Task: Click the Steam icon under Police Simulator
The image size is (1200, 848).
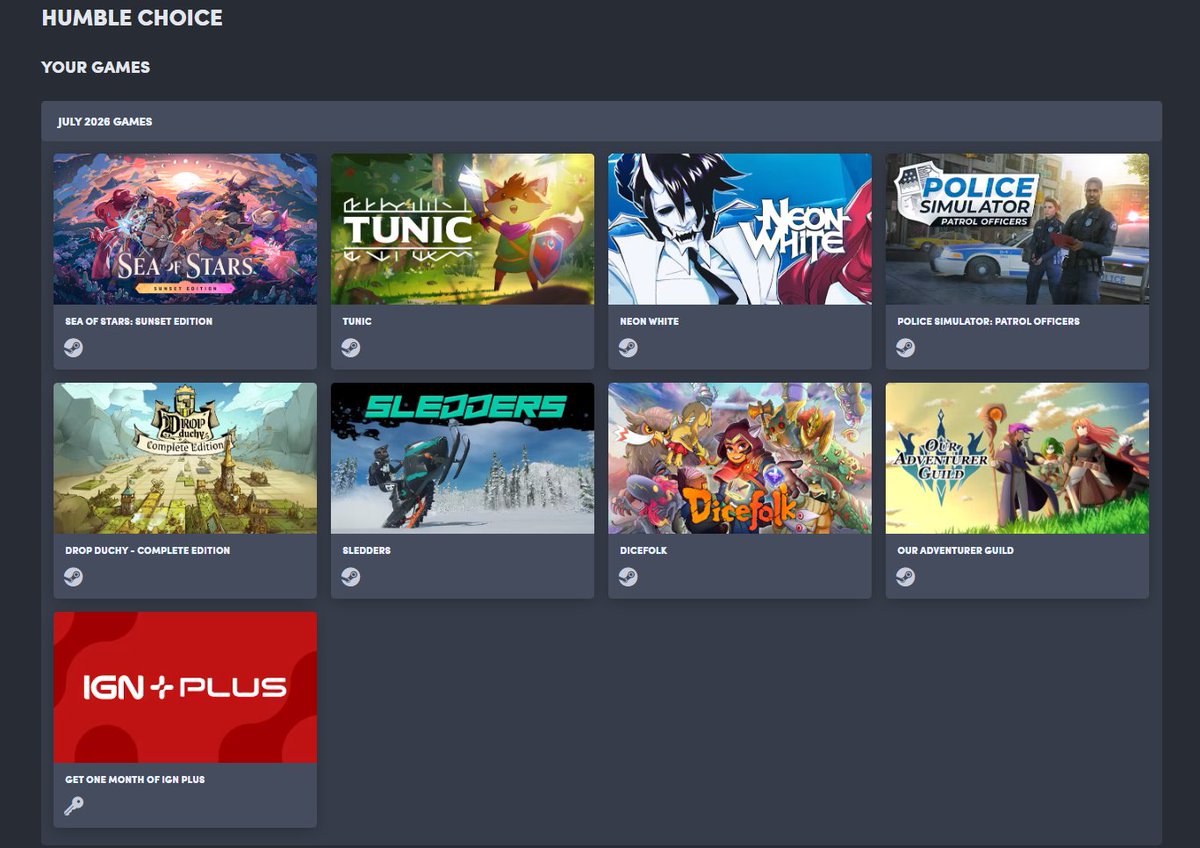Action: pyautogui.click(x=905, y=348)
